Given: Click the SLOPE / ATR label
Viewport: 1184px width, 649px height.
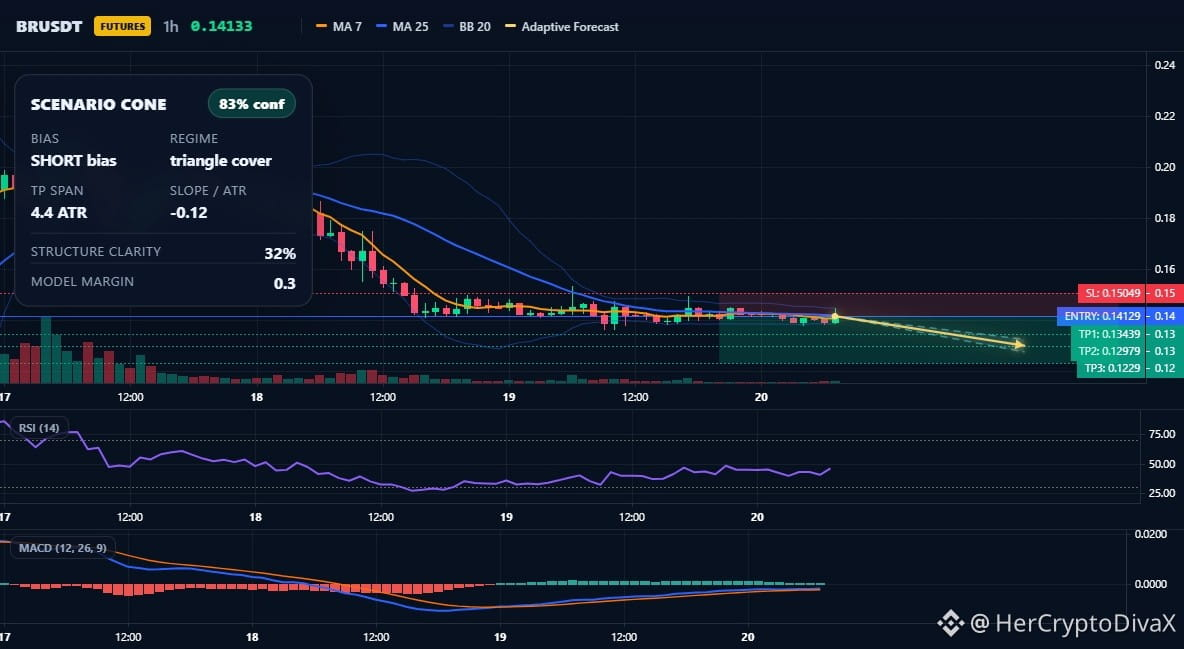Looking at the screenshot, I should [x=208, y=190].
